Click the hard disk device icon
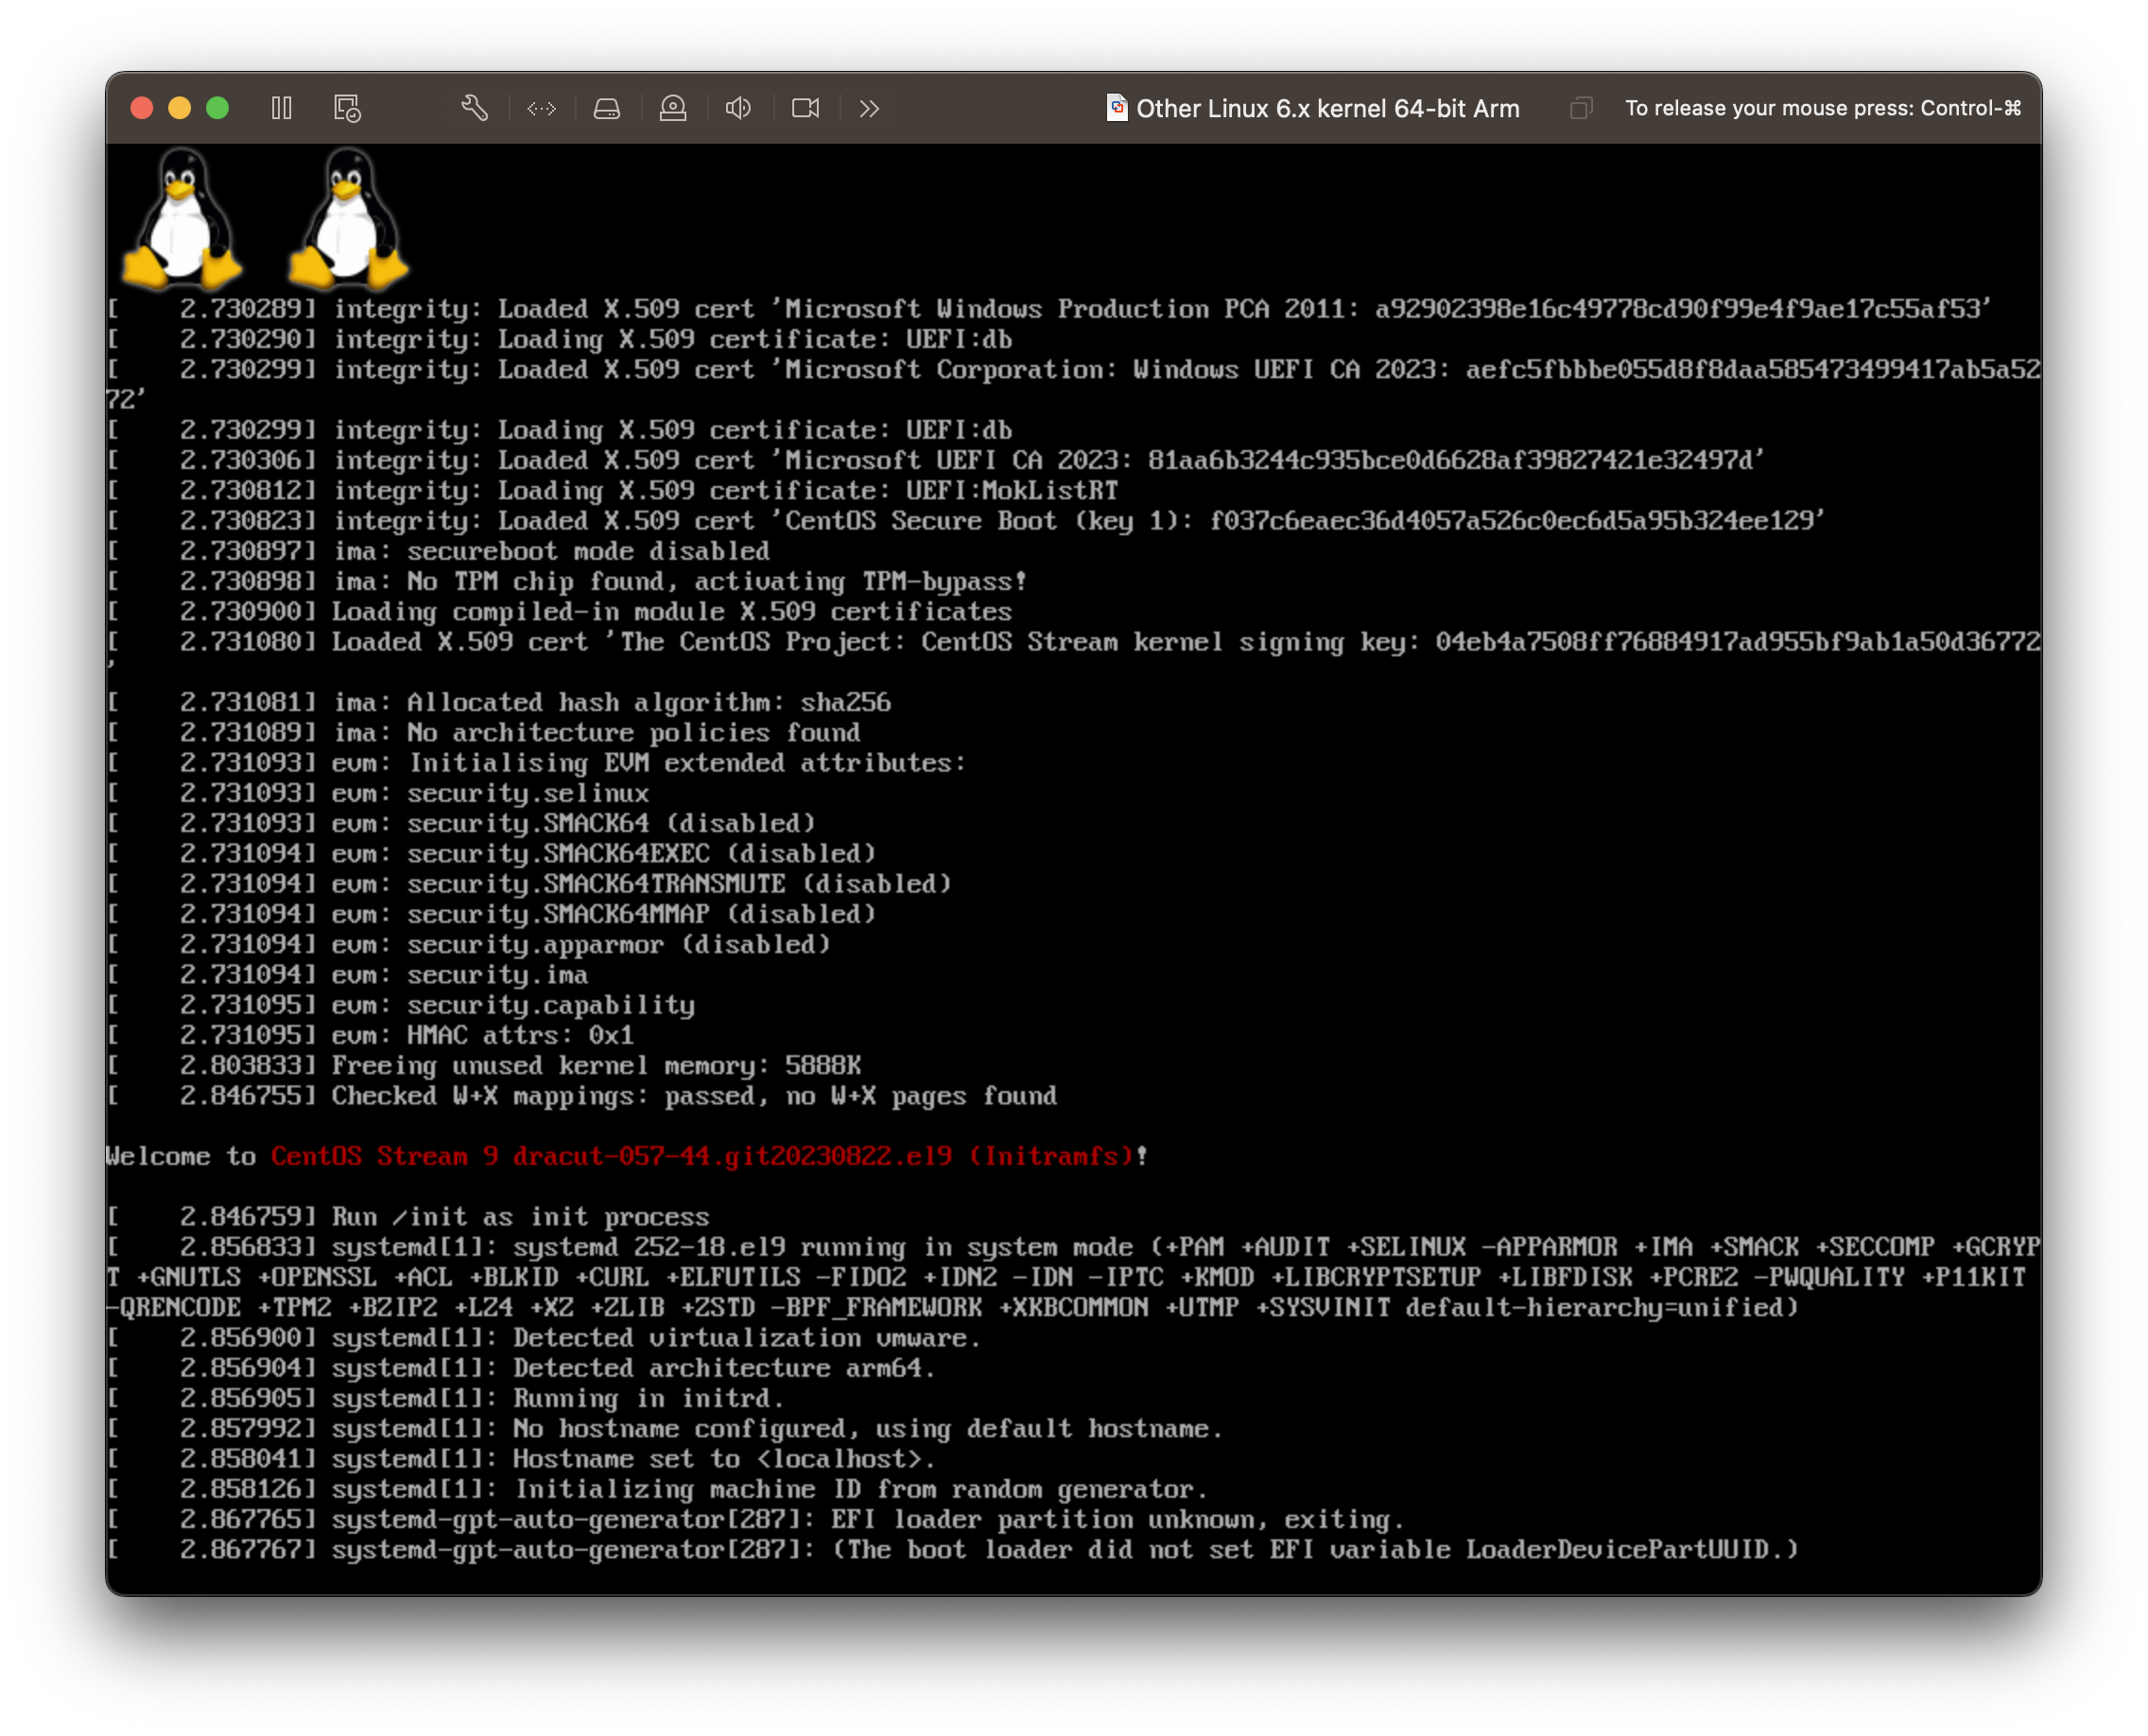This screenshot has height=1736, width=2148. [607, 108]
